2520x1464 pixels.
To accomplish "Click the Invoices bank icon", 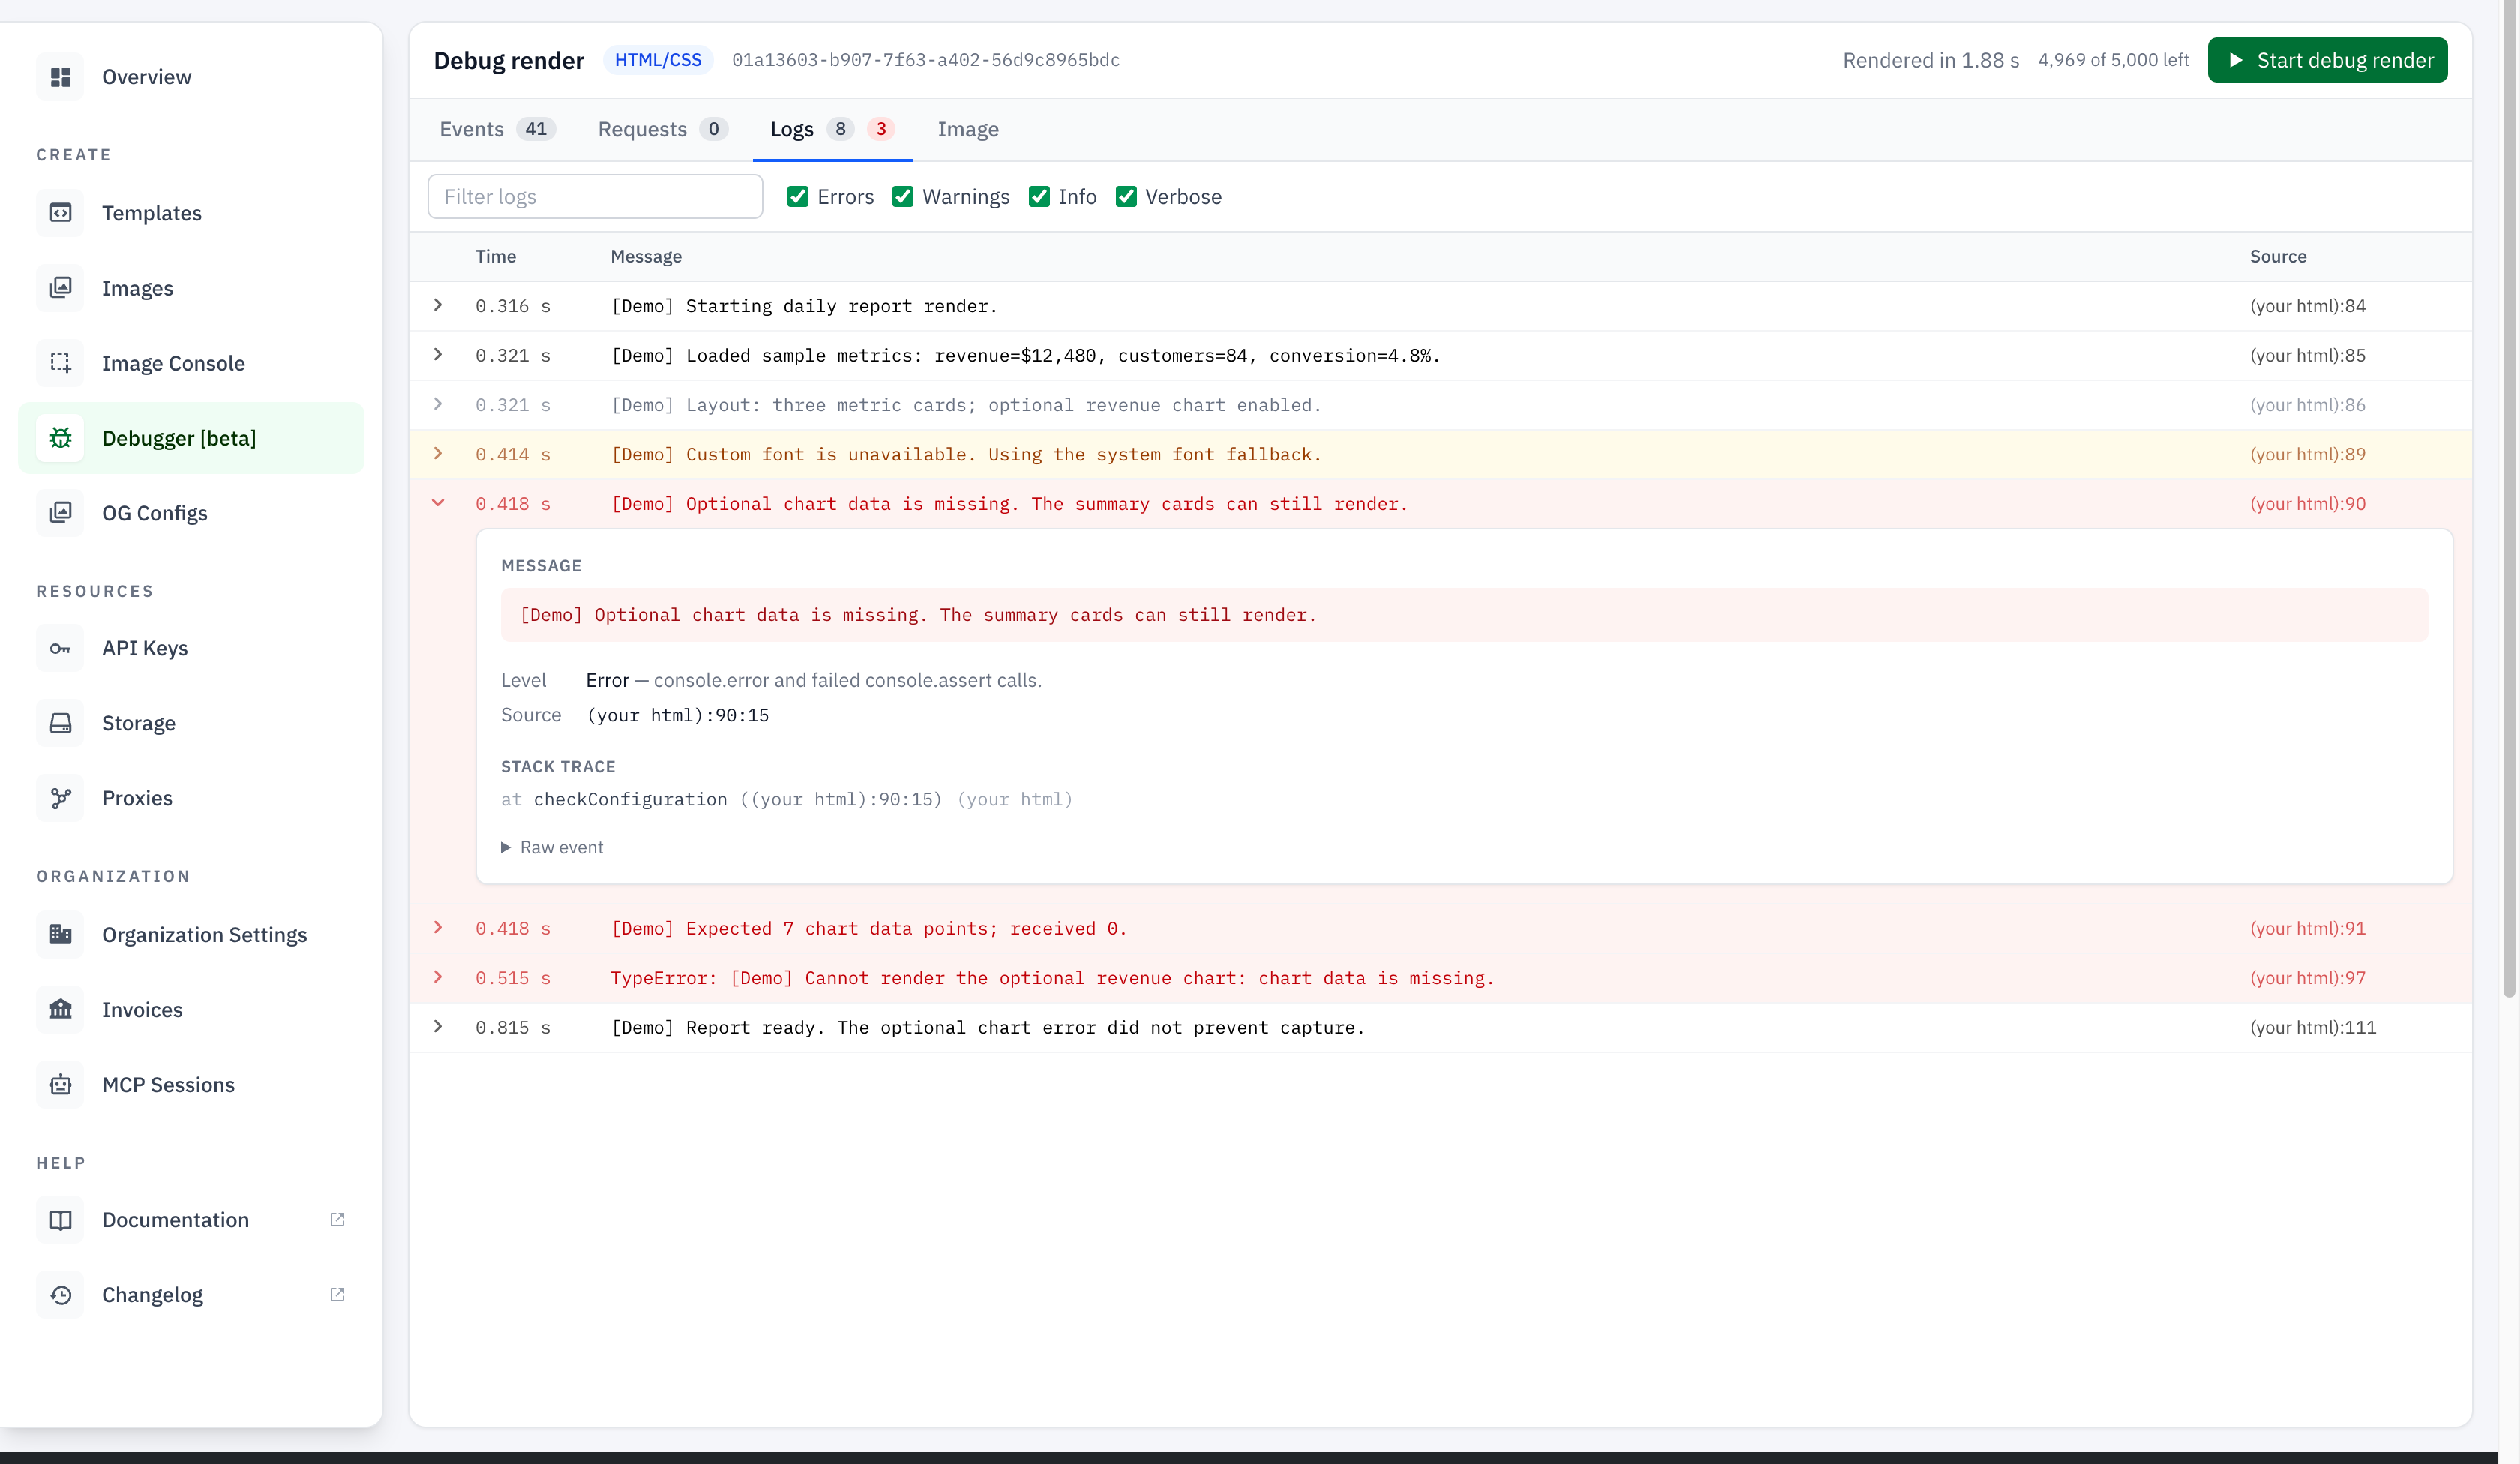I will (61, 1009).
